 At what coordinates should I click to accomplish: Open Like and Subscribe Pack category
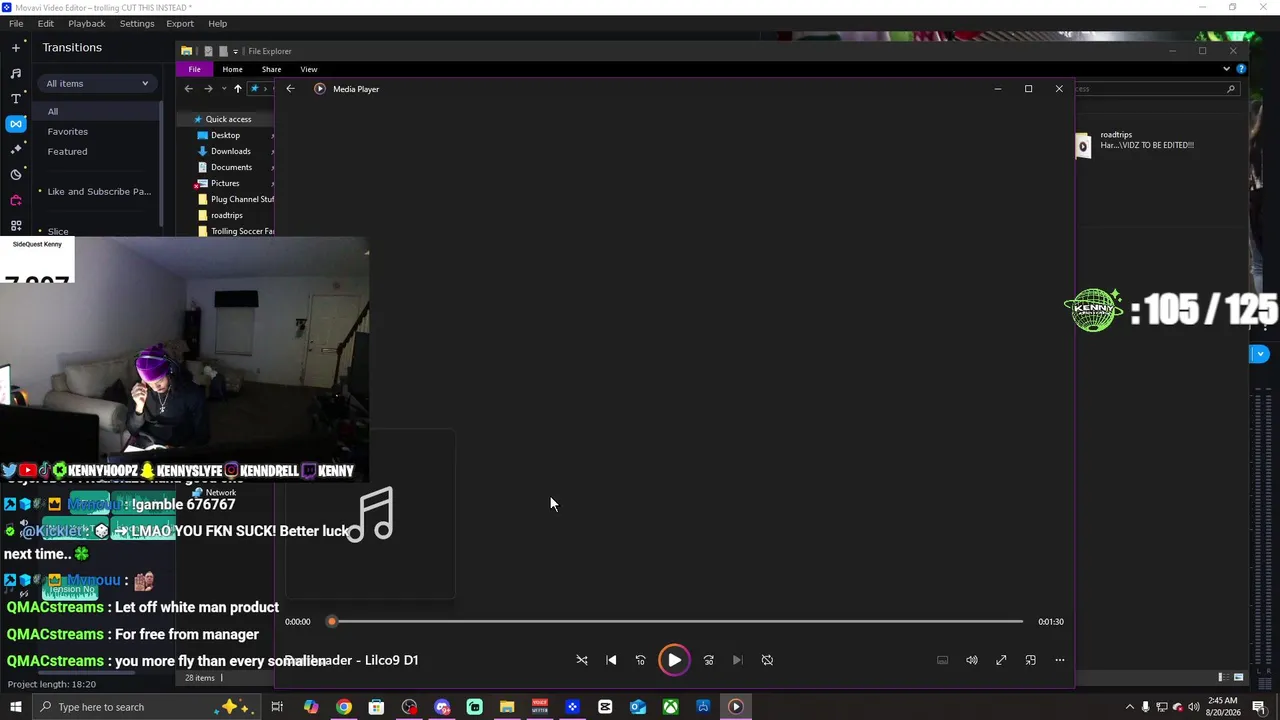click(99, 191)
